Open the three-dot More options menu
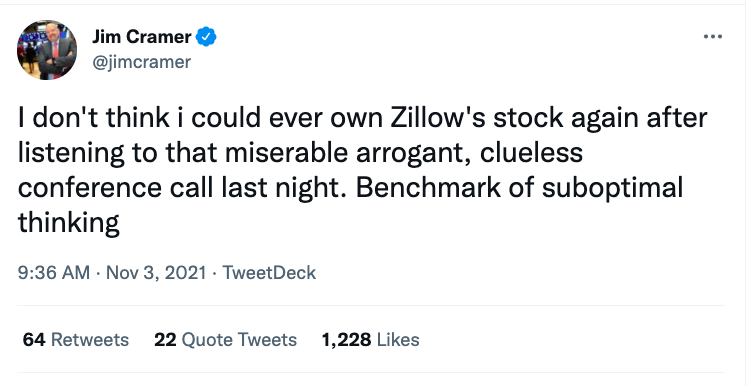Image resolution: width=751 pixels, height=386 pixels. (x=713, y=37)
